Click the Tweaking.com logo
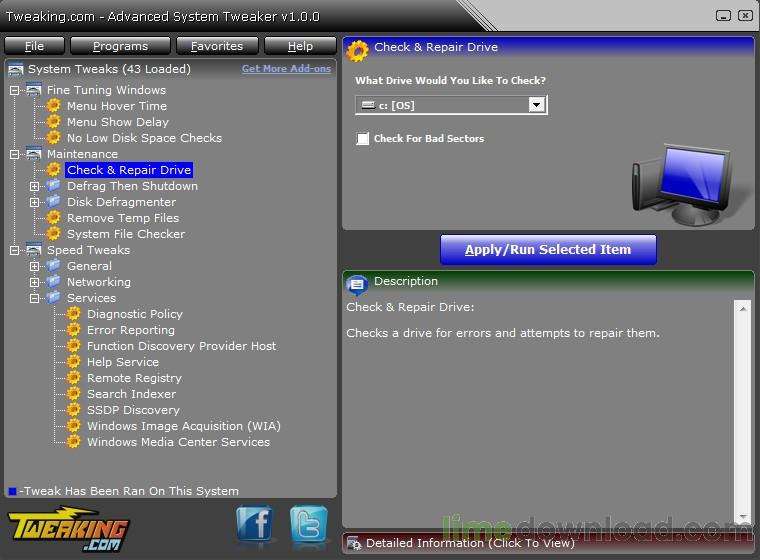760x560 pixels. click(x=68, y=529)
